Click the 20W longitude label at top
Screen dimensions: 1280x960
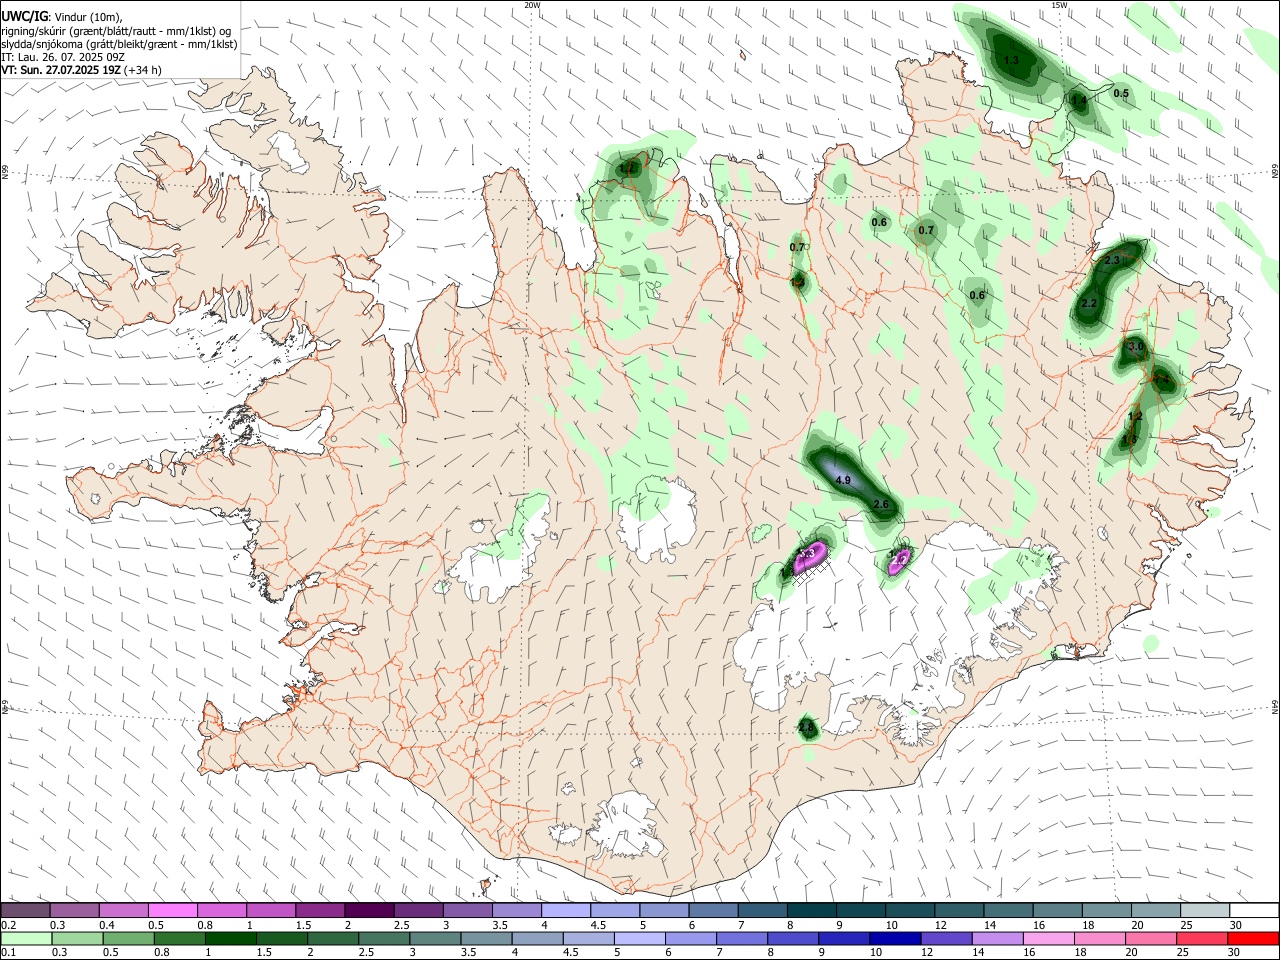tap(533, 5)
